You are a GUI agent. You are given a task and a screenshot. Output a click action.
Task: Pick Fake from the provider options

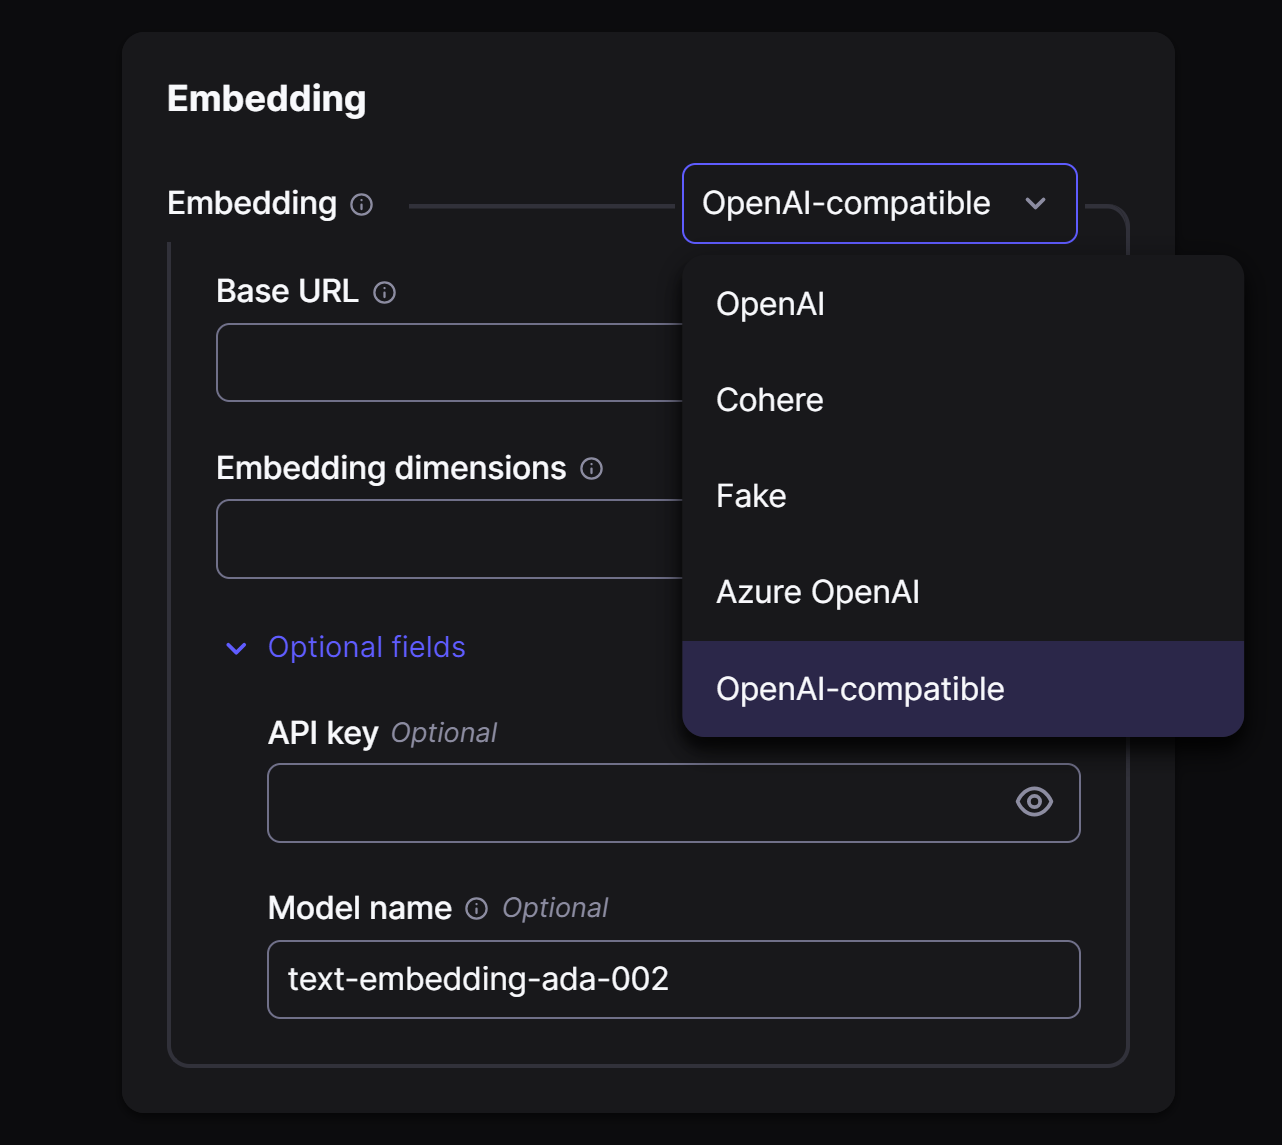pyautogui.click(x=750, y=496)
